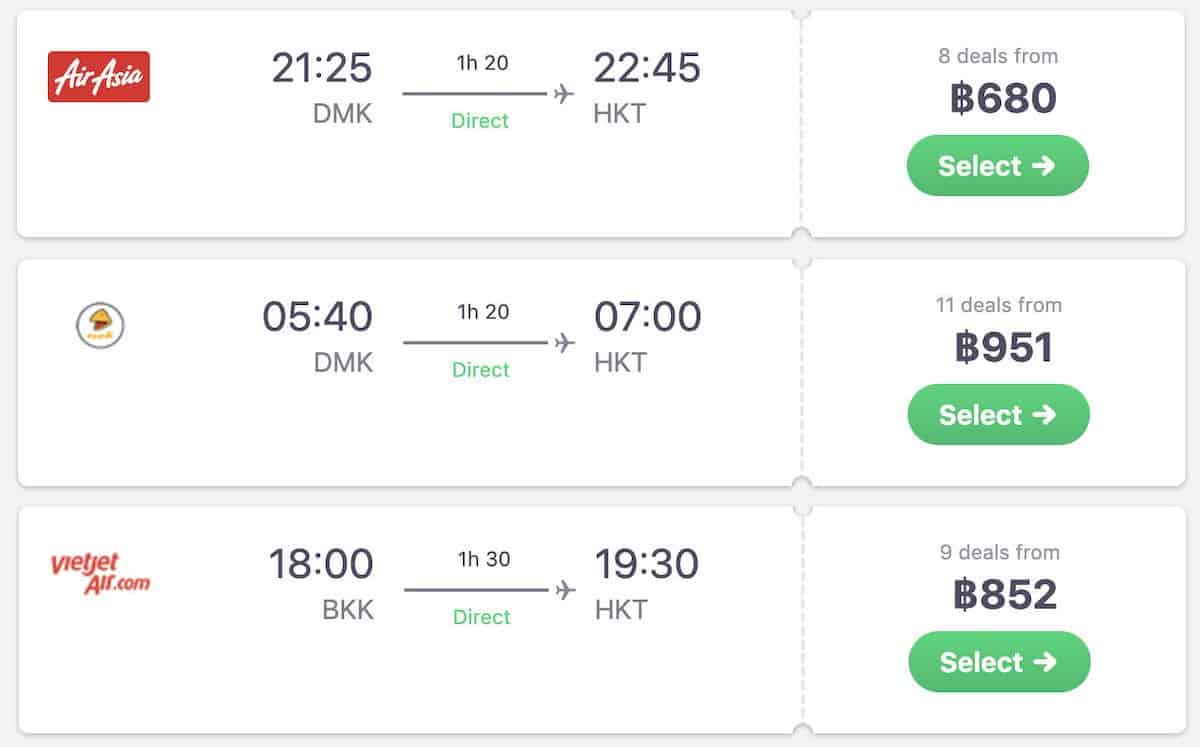Click the VietJet Air logo
Image resolution: width=1200 pixels, height=747 pixels.
[100, 573]
